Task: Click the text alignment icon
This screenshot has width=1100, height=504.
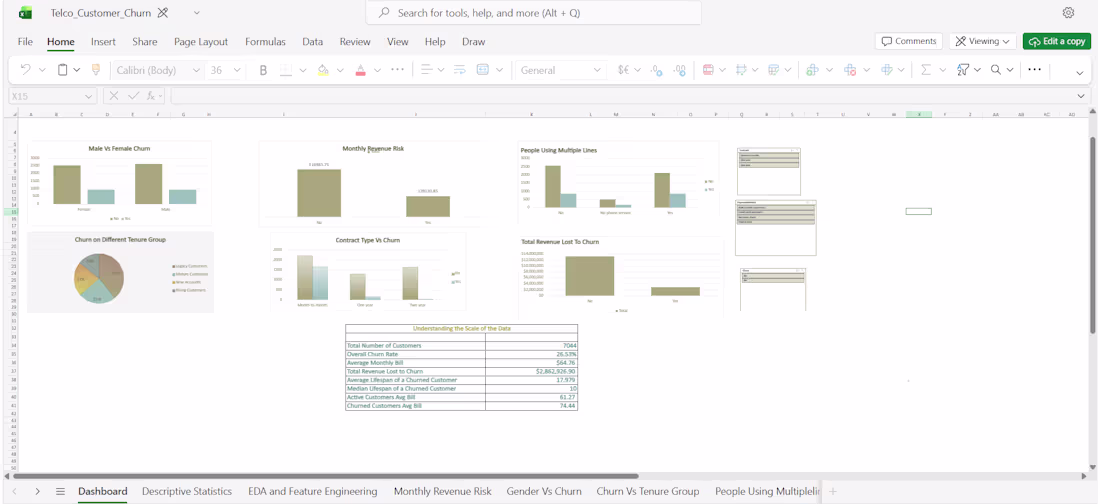Action: click(426, 70)
